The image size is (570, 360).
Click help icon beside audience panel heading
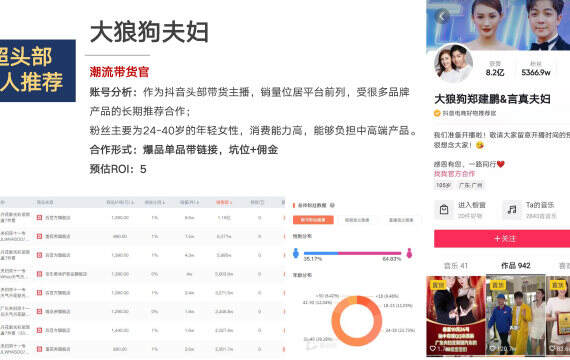[332, 205]
